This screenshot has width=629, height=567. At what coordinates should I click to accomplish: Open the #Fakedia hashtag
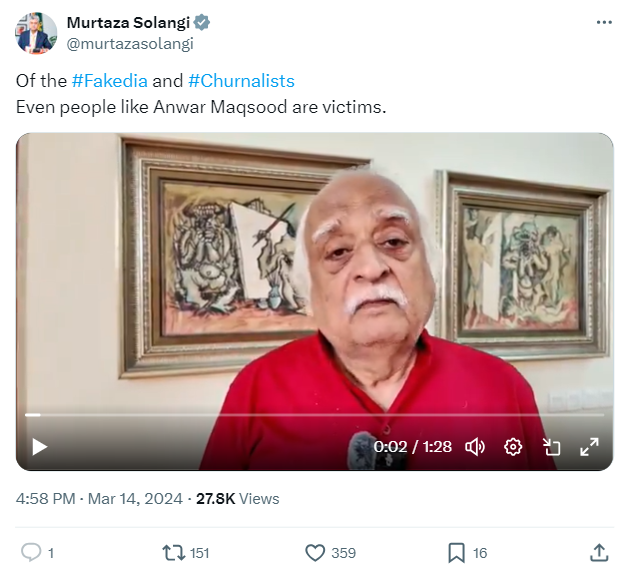[109, 81]
